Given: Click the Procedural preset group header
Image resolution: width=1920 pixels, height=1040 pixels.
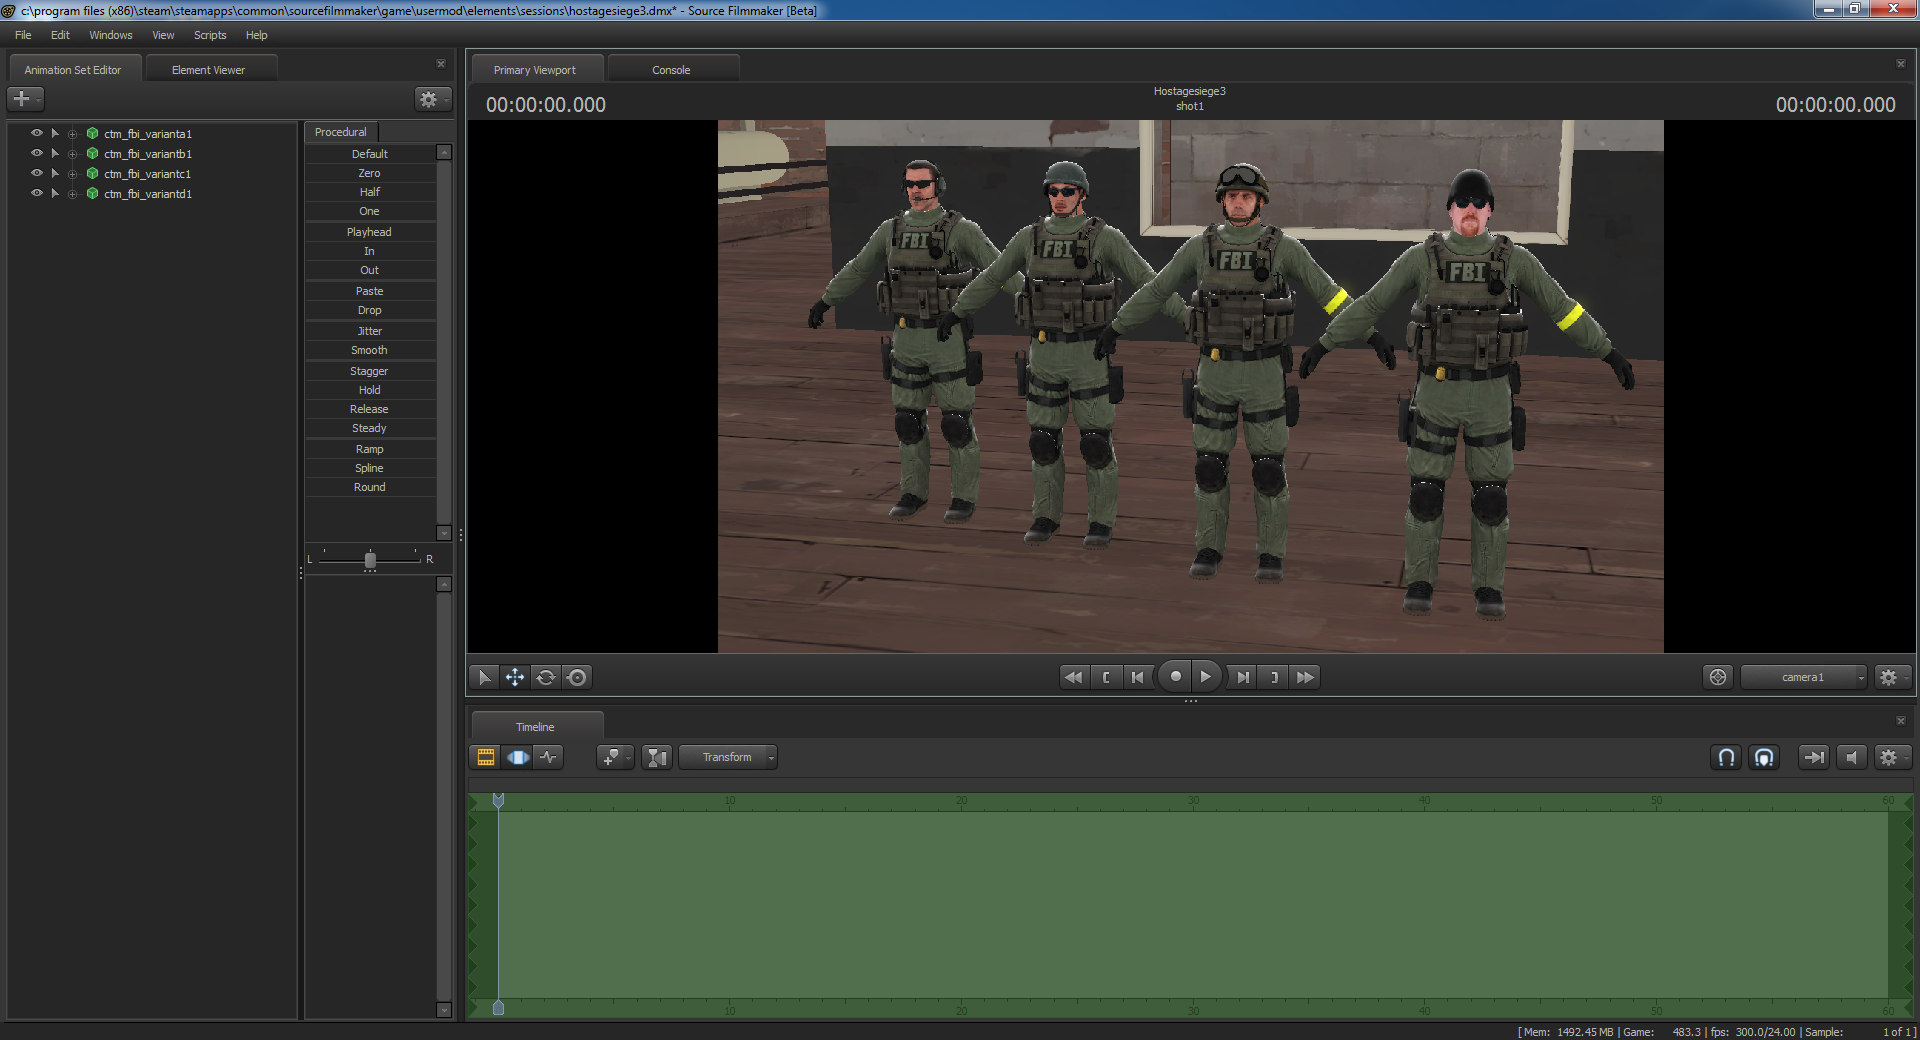Looking at the screenshot, I should (341, 132).
